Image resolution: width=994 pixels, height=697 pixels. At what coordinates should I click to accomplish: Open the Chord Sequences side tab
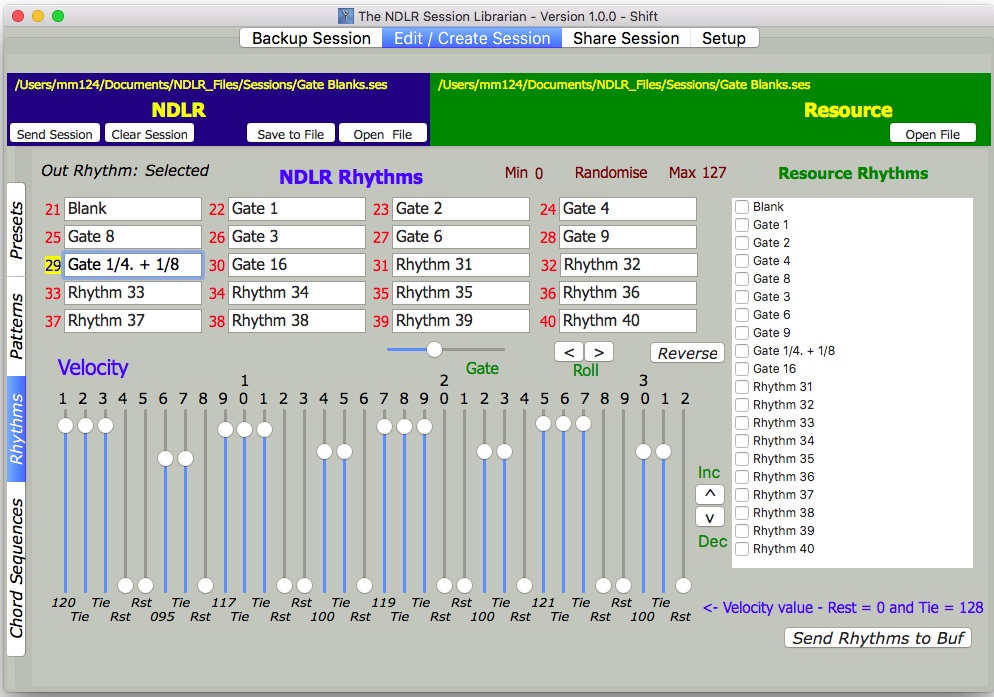click(x=16, y=568)
